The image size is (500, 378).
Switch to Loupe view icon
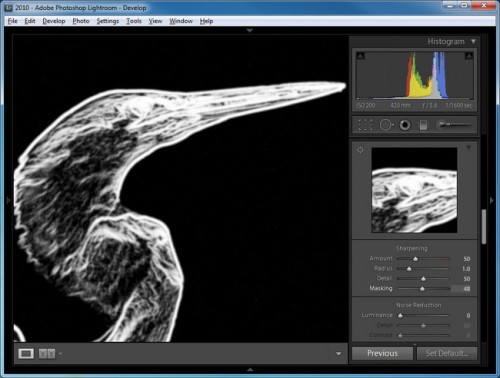[26, 354]
